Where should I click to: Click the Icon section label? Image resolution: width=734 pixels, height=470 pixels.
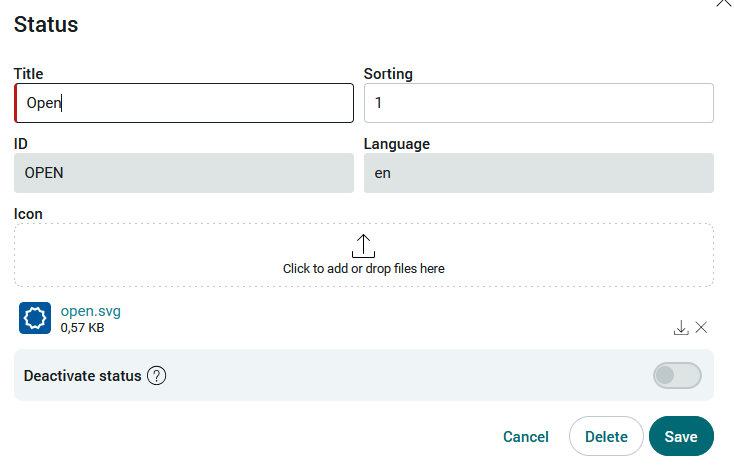pos(28,214)
